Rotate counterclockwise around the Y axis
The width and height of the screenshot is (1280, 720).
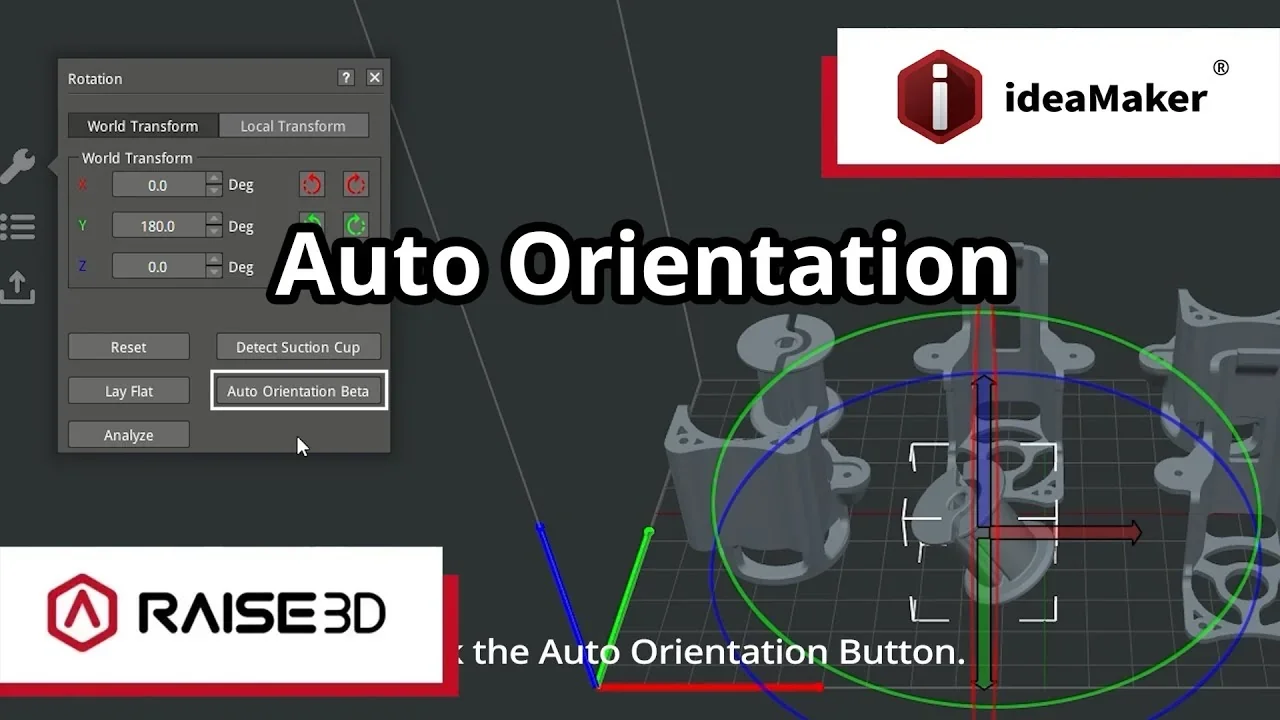[x=311, y=225]
